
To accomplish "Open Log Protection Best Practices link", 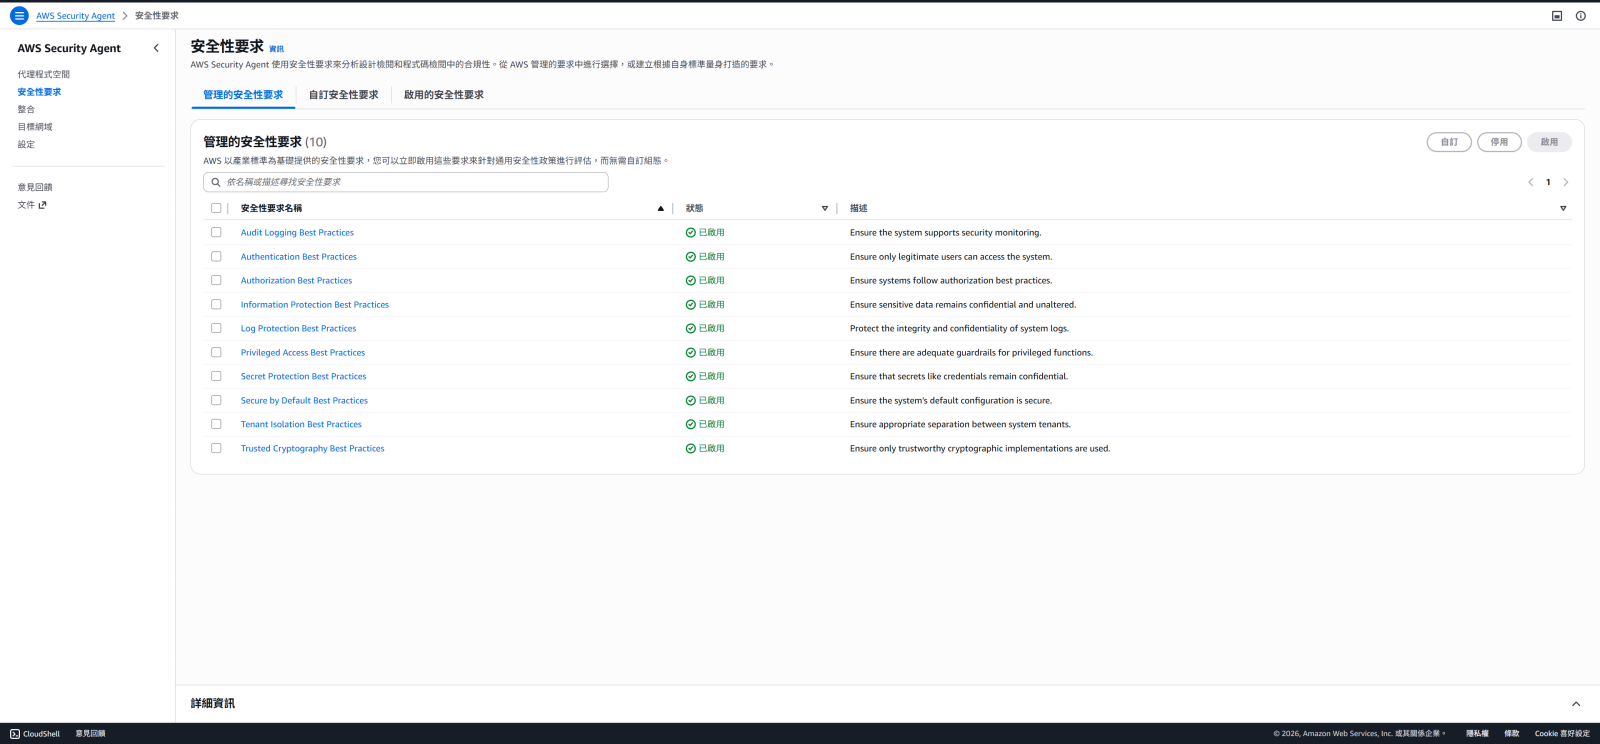I will 298,329.
